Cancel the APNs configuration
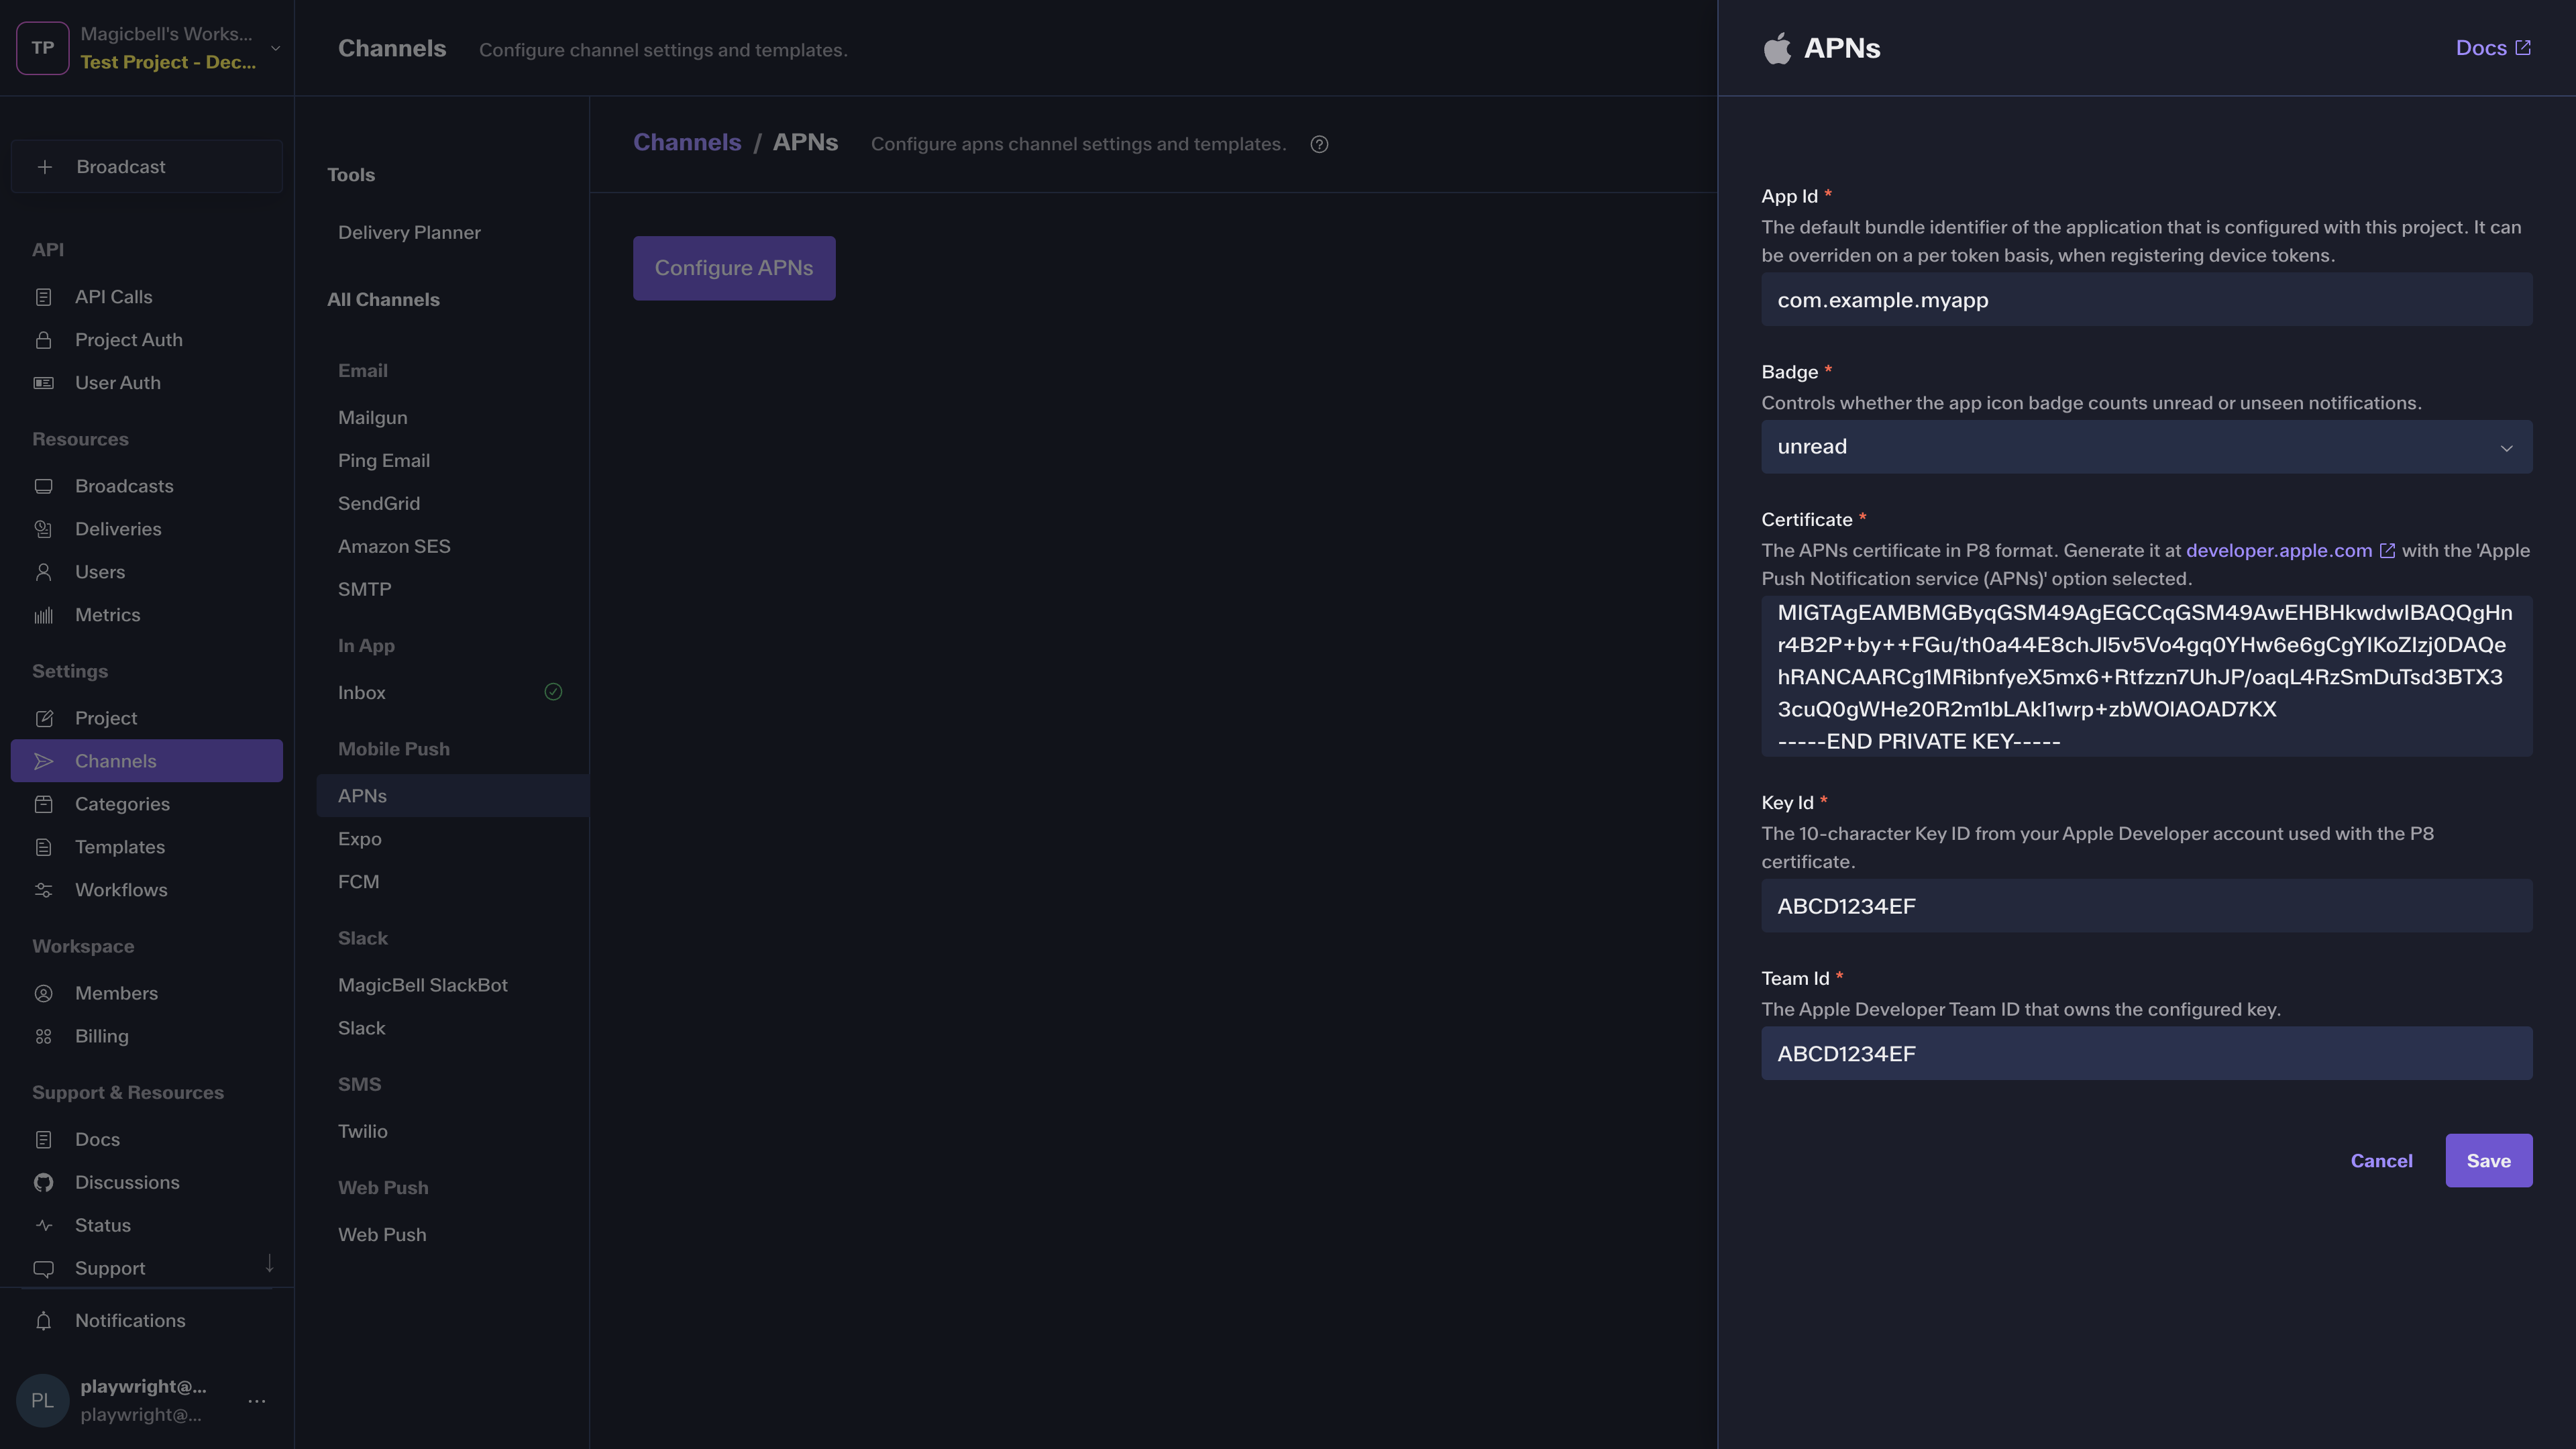This screenshot has width=2576, height=1449. coord(2381,1160)
